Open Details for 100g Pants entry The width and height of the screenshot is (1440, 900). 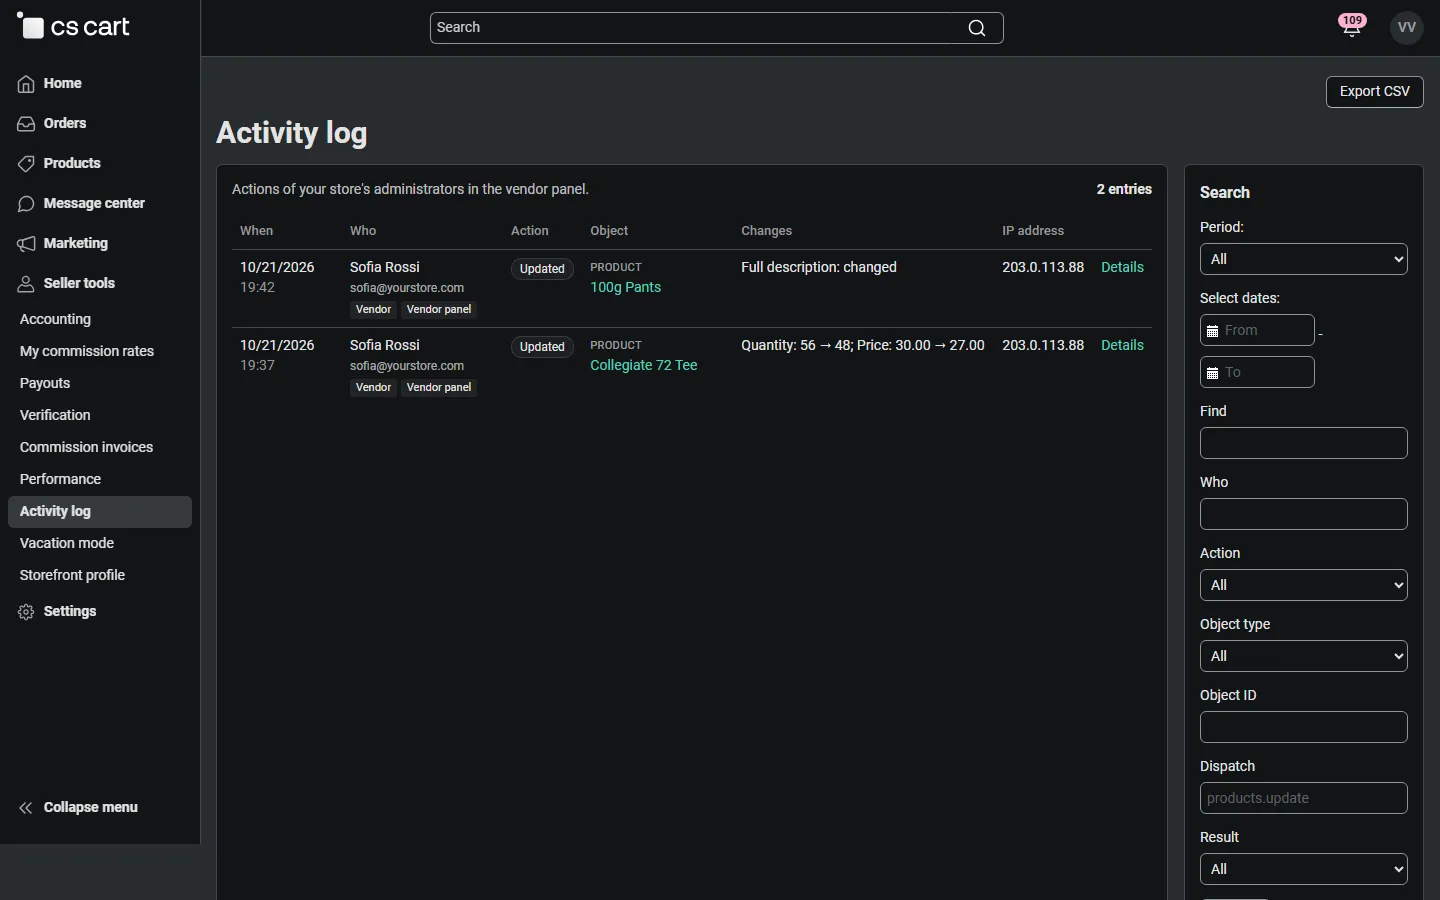click(1122, 267)
